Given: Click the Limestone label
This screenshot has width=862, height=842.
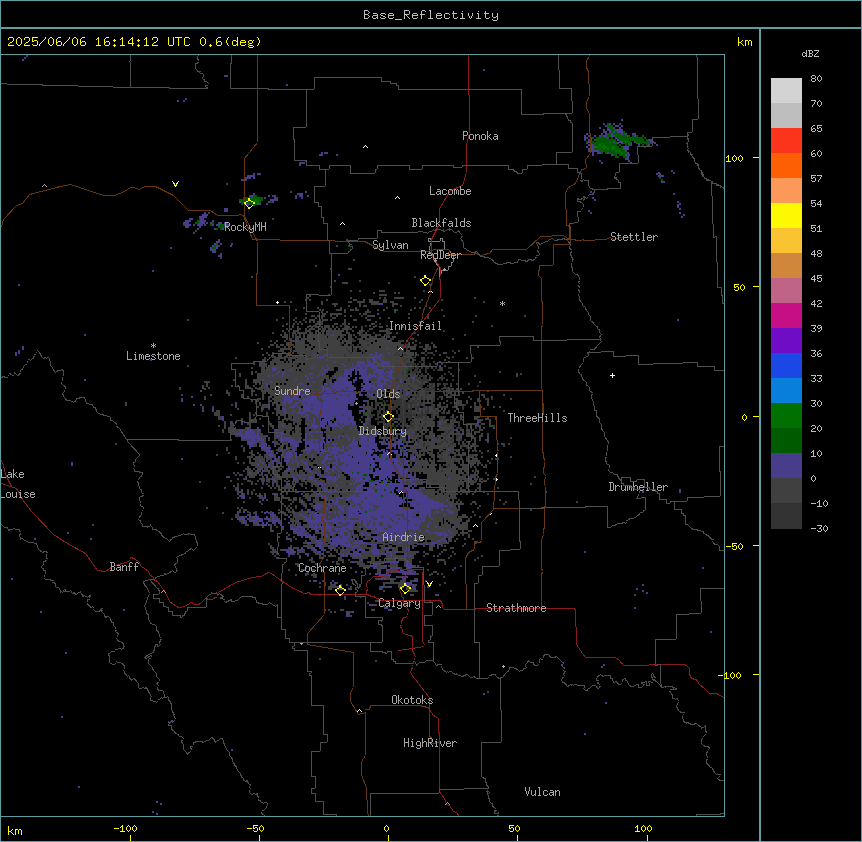Looking at the screenshot, I should (153, 356).
